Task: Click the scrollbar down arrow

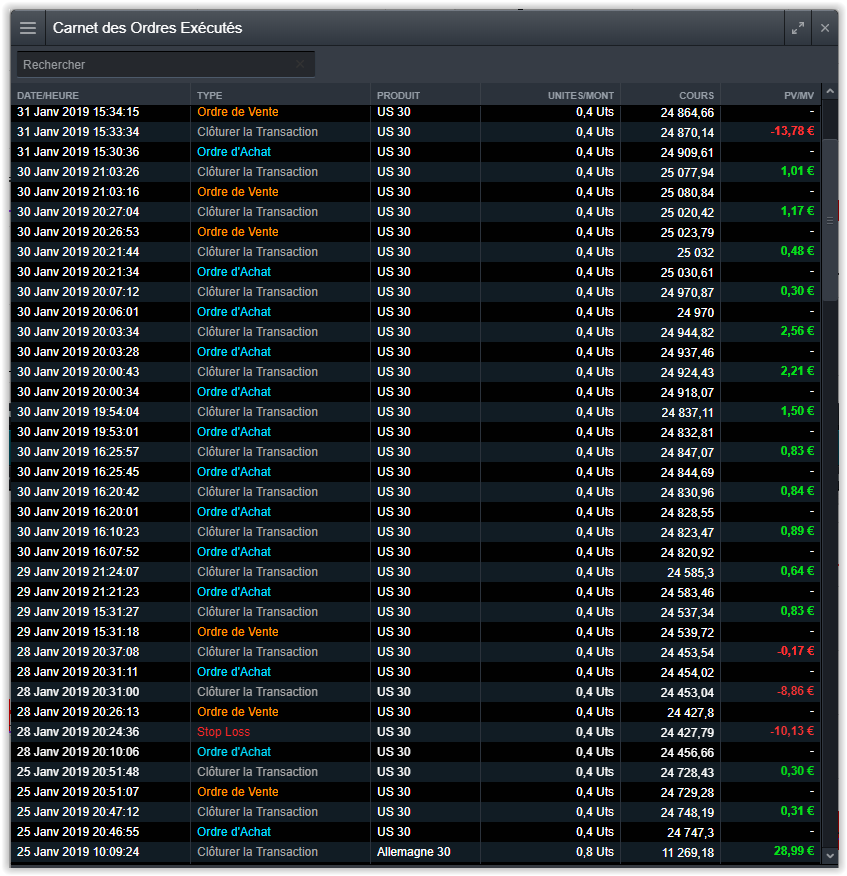Action: coord(830,855)
